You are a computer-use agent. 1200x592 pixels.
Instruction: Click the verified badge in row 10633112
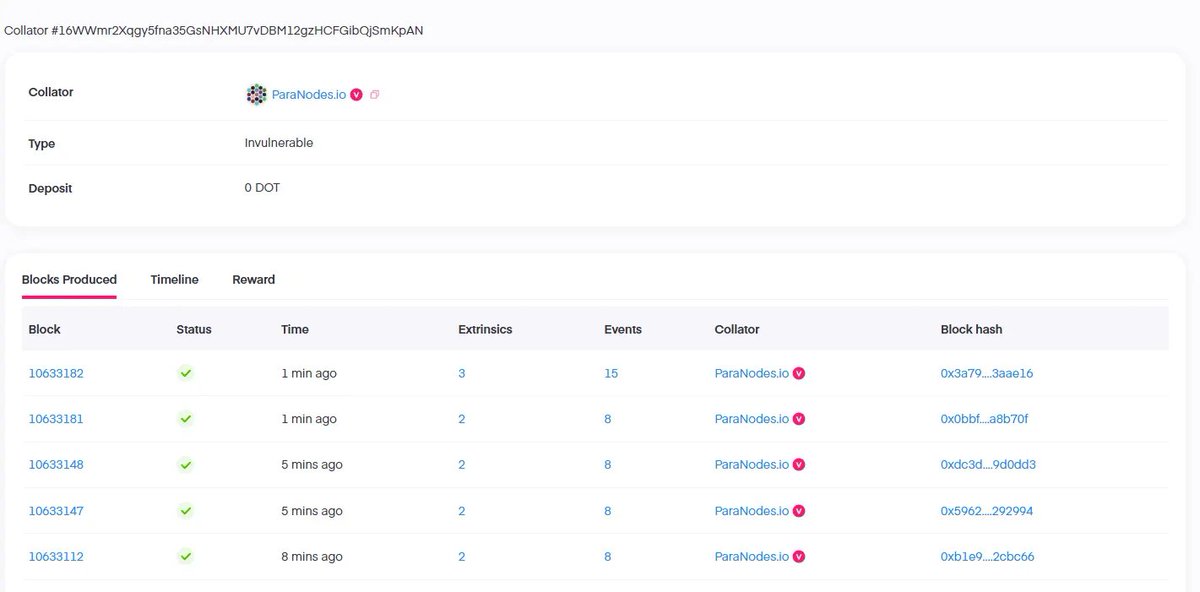pos(799,557)
